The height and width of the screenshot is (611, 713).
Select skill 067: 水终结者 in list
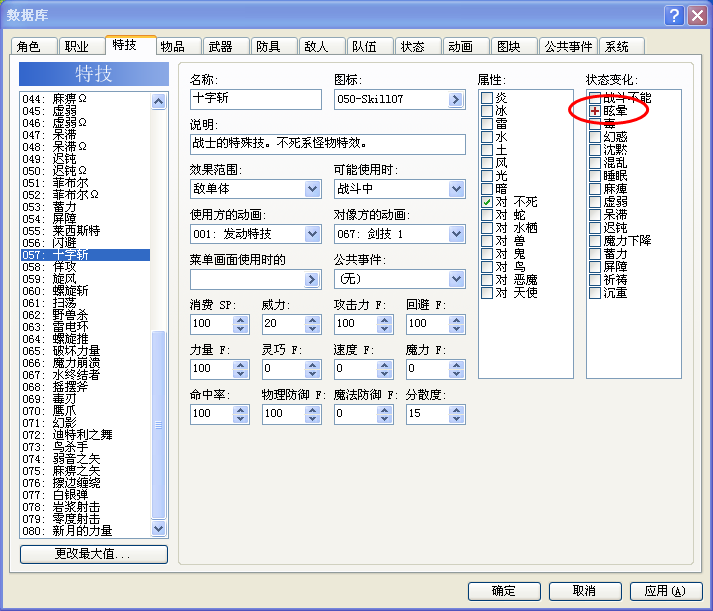(x=85, y=375)
